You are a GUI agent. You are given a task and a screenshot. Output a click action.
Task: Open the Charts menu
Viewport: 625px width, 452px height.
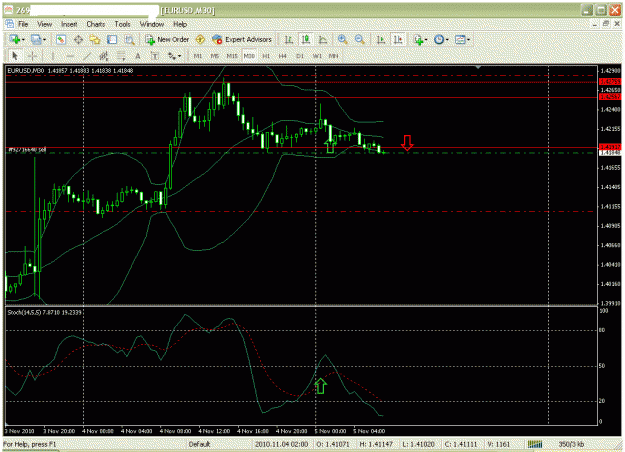pyautogui.click(x=96, y=24)
